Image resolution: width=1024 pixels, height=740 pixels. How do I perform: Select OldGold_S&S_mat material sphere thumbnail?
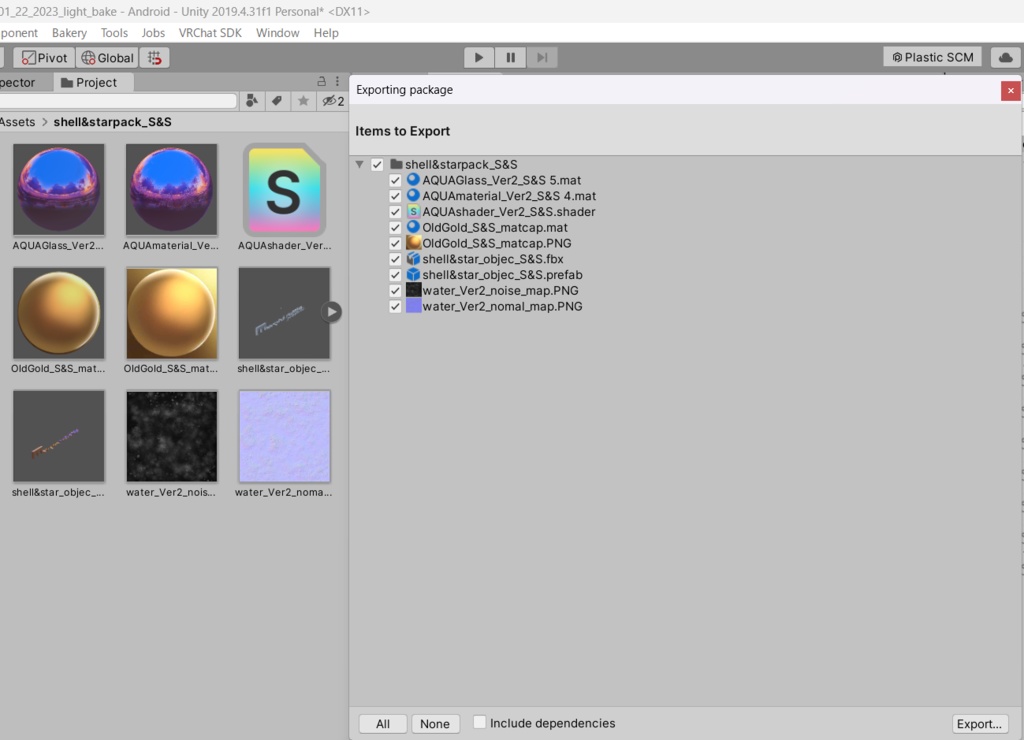(58, 313)
